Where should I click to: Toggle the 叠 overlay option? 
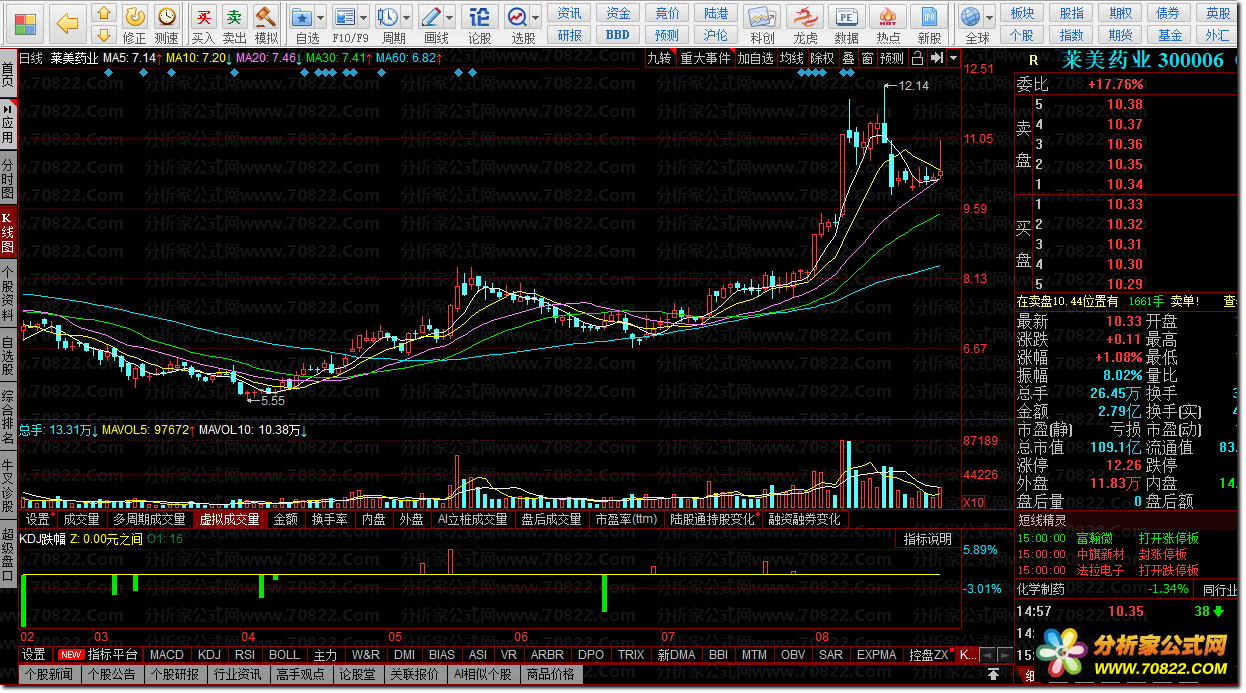pyautogui.click(x=848, y=58)
